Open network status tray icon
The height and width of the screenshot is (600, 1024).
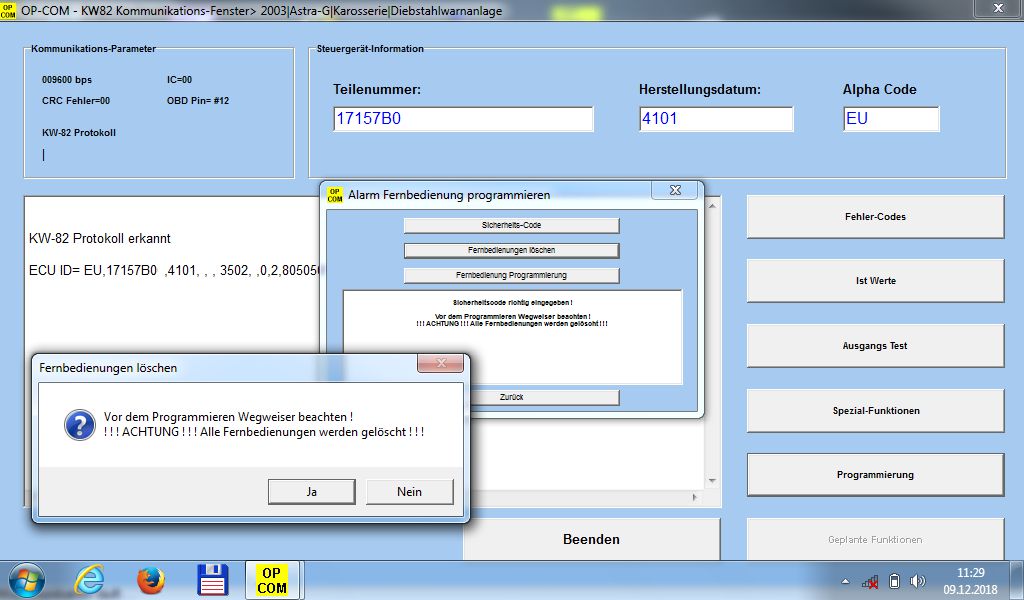pyautogui.click(x=870, y=581)
